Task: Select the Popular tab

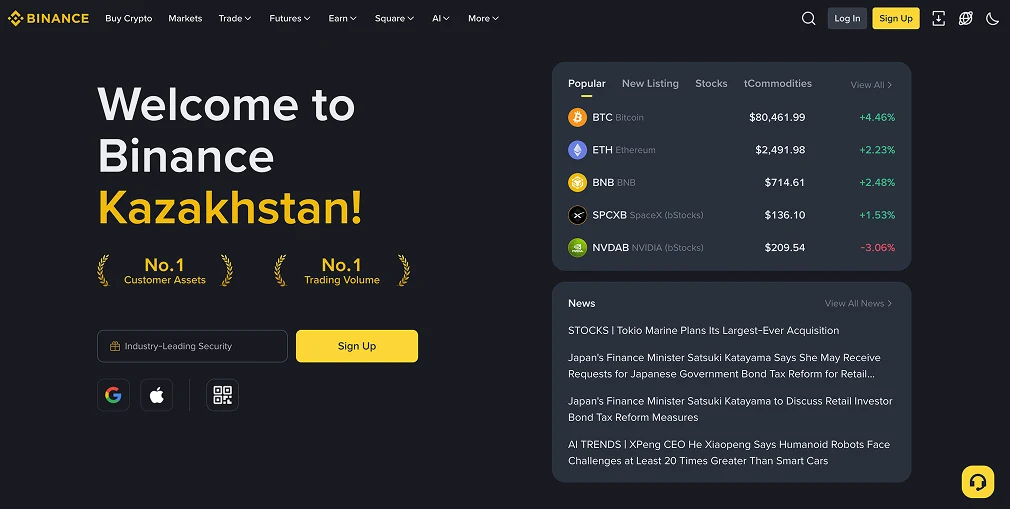Action: point(587,84)
